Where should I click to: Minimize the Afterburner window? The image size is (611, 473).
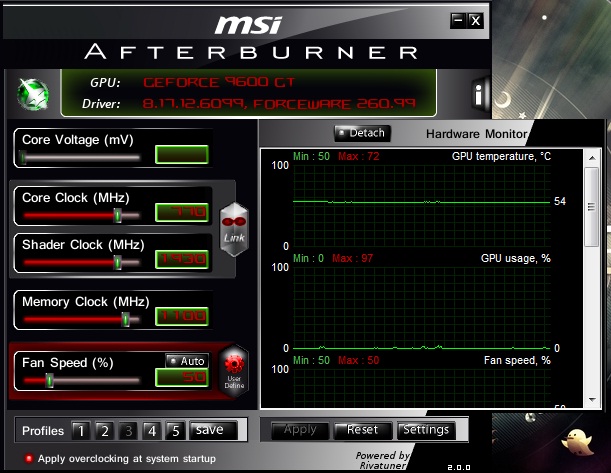[458, 20]
